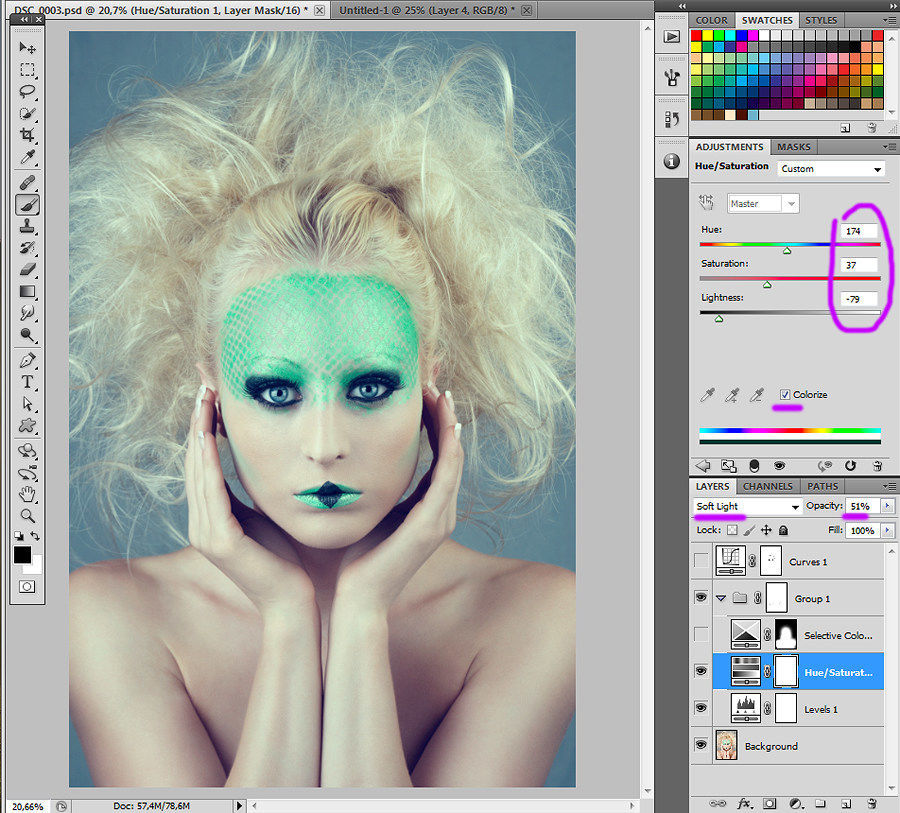
Task: Pick the Eyedropper tool in the toolbox
Action: (x=27, y=157)
